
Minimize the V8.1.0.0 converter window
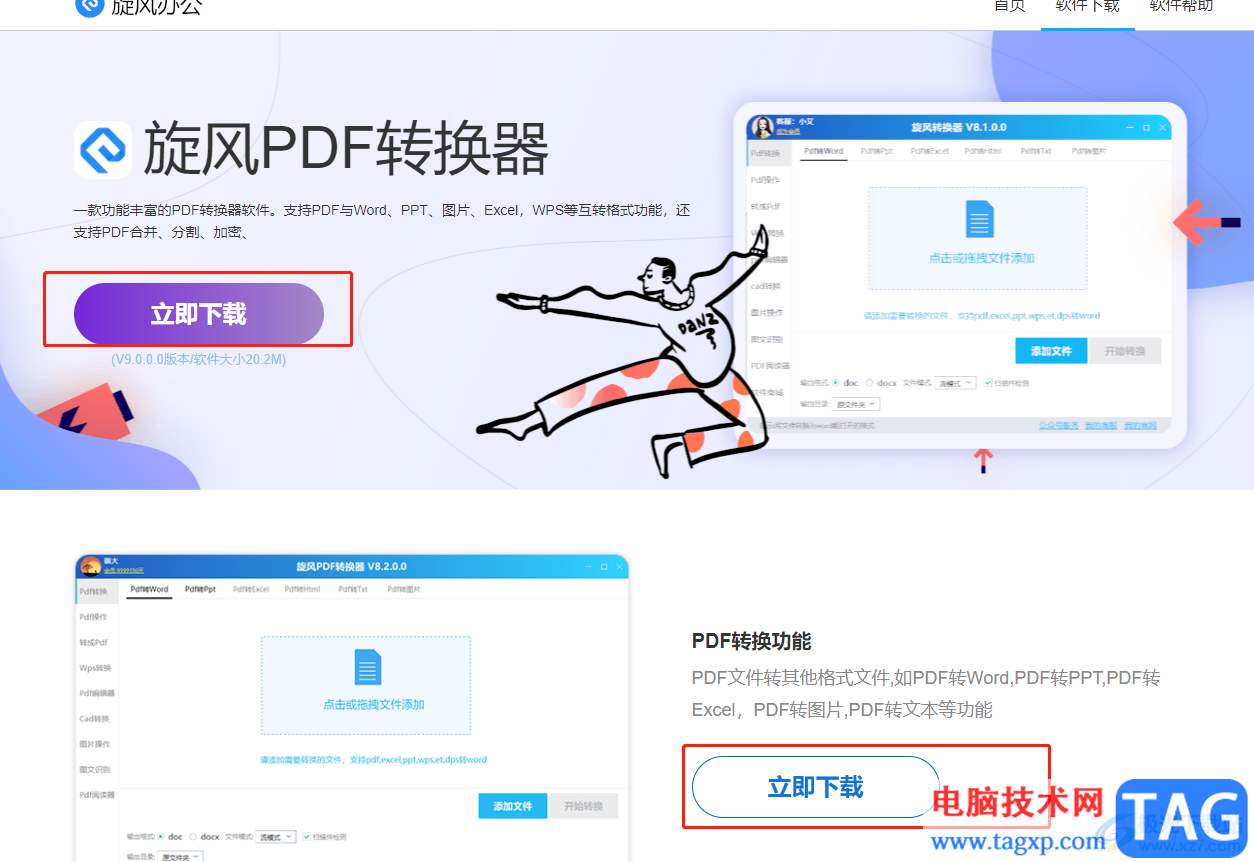click(1130, 128)
